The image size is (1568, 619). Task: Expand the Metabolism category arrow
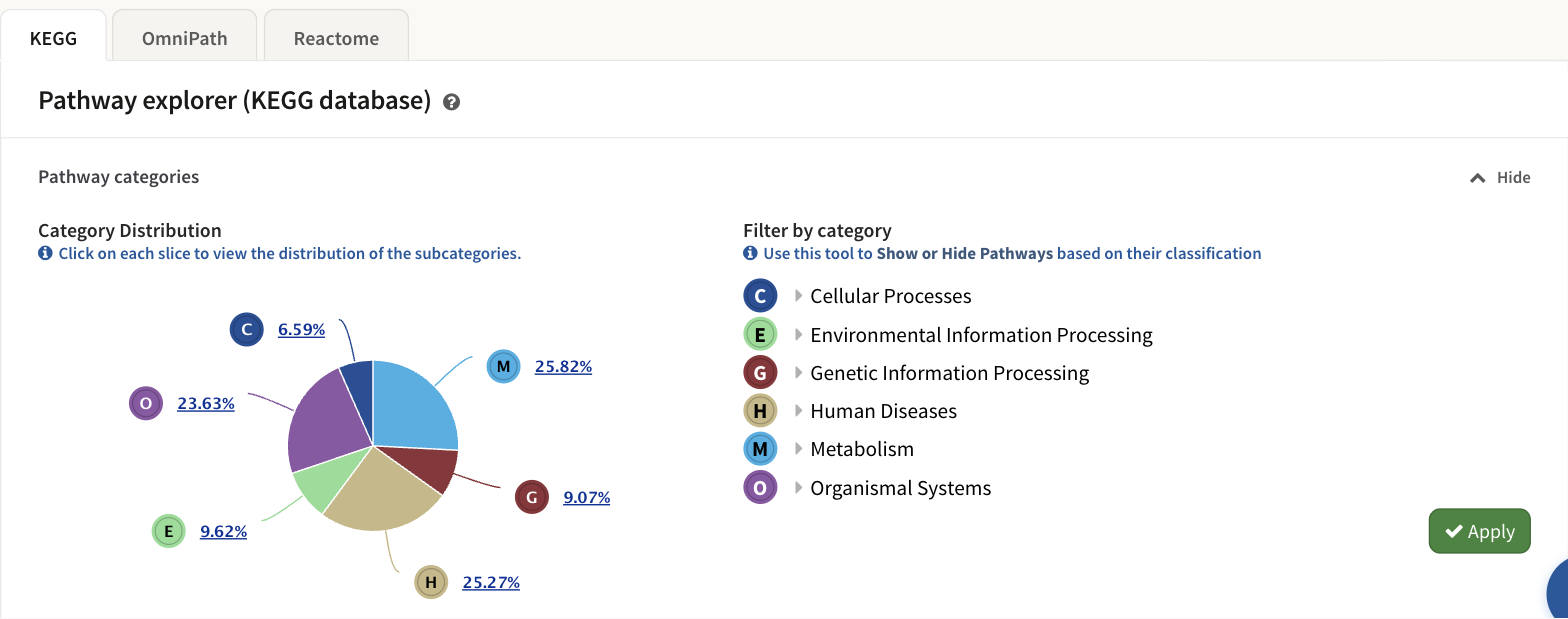point(798,449)
